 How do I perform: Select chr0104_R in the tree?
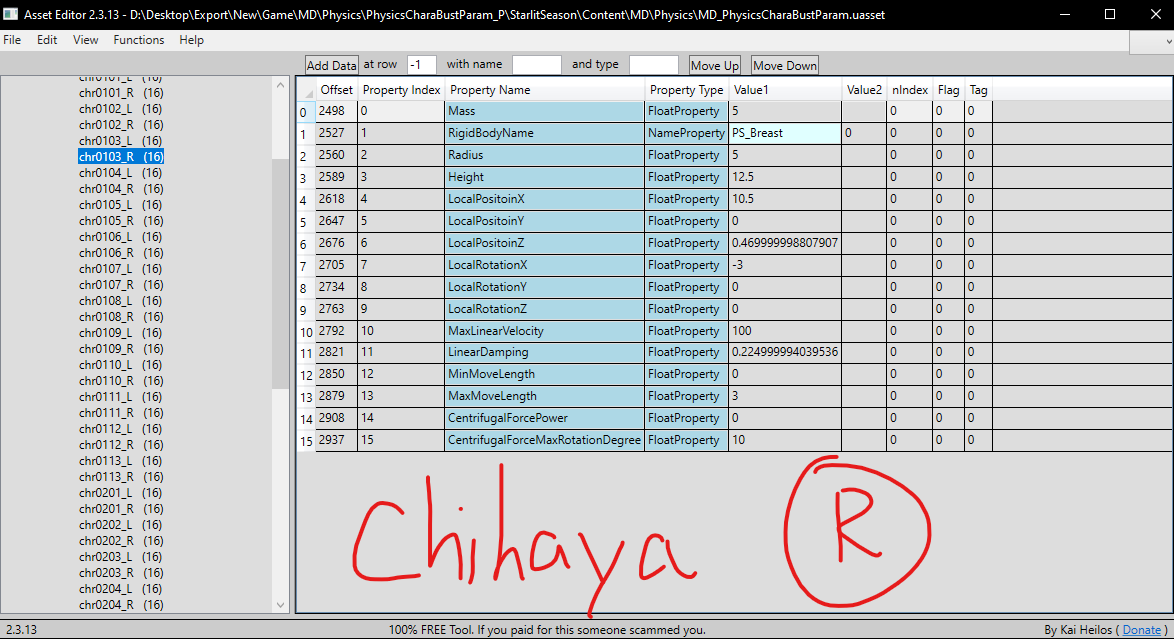(x=121, y=189)
